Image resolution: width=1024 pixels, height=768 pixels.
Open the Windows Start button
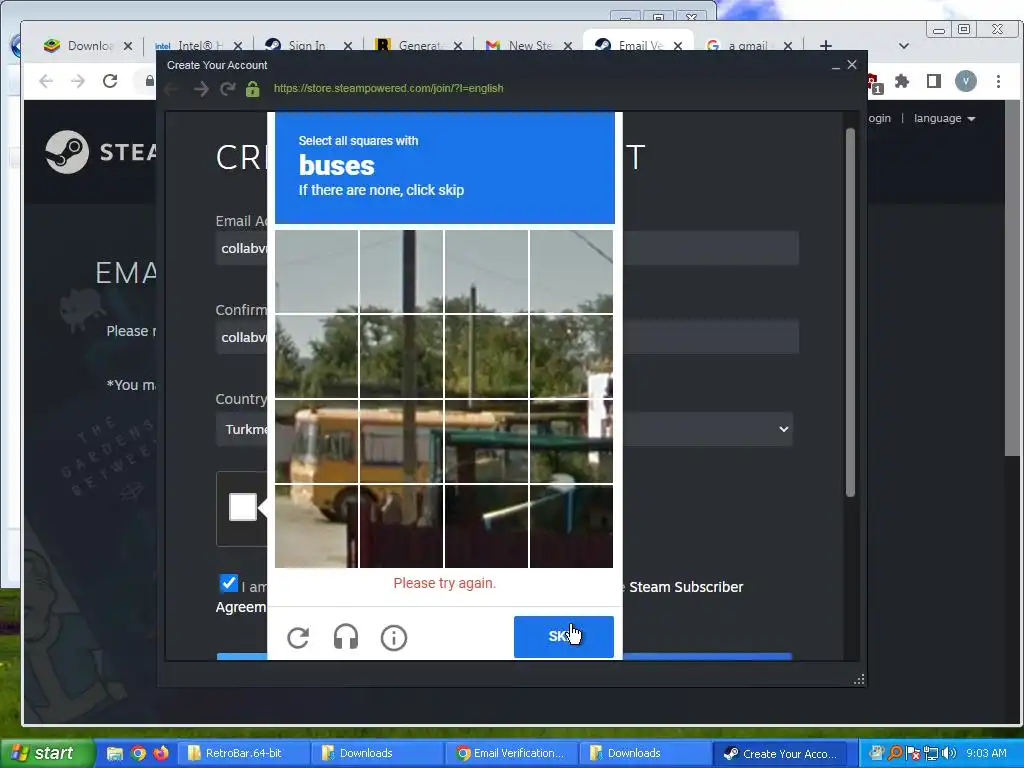pos(47,754)
